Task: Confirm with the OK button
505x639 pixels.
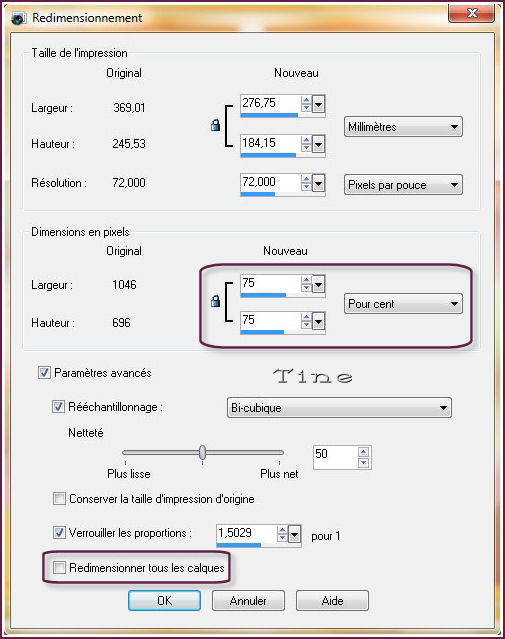Action: pyautogui.click(x=164, y=600)
